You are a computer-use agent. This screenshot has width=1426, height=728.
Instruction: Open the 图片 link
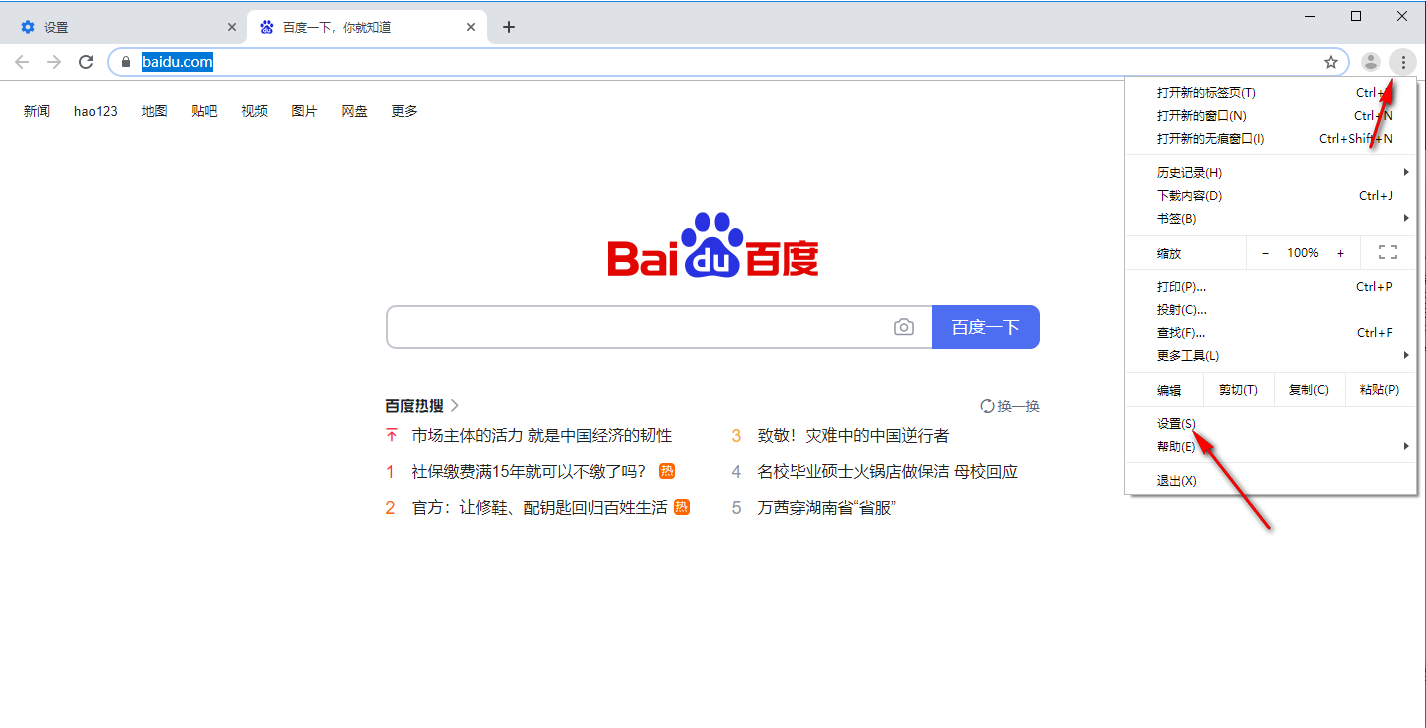tap(305, 111)
